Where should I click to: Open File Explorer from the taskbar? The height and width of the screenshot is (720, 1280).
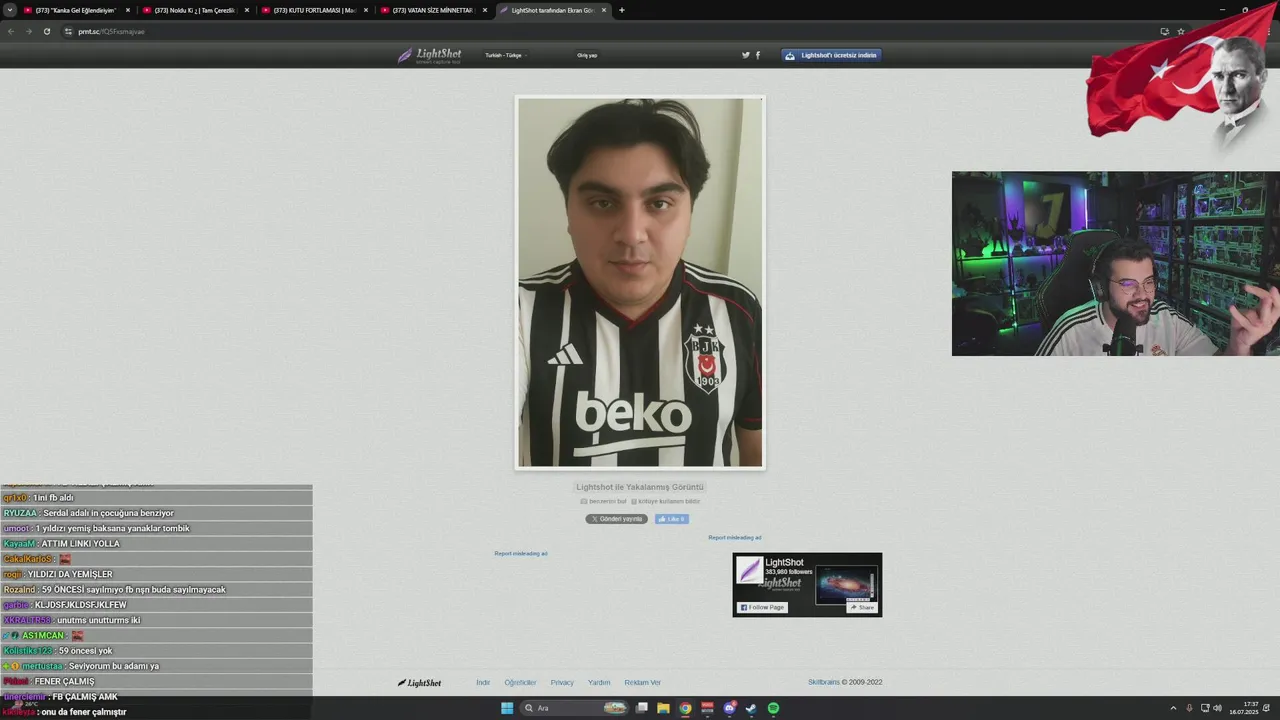(x=663, y=708)
